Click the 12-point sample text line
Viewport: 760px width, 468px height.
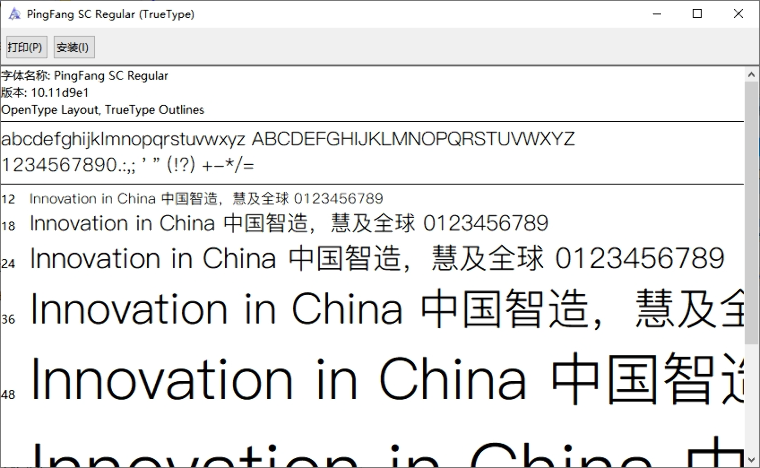(x=206, y=199)
